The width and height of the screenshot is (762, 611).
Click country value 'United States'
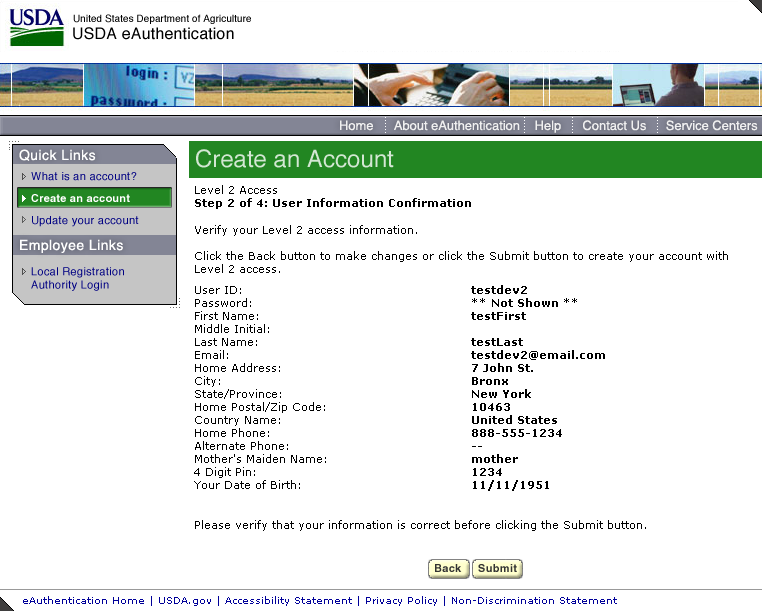click(x=514, y=420)
